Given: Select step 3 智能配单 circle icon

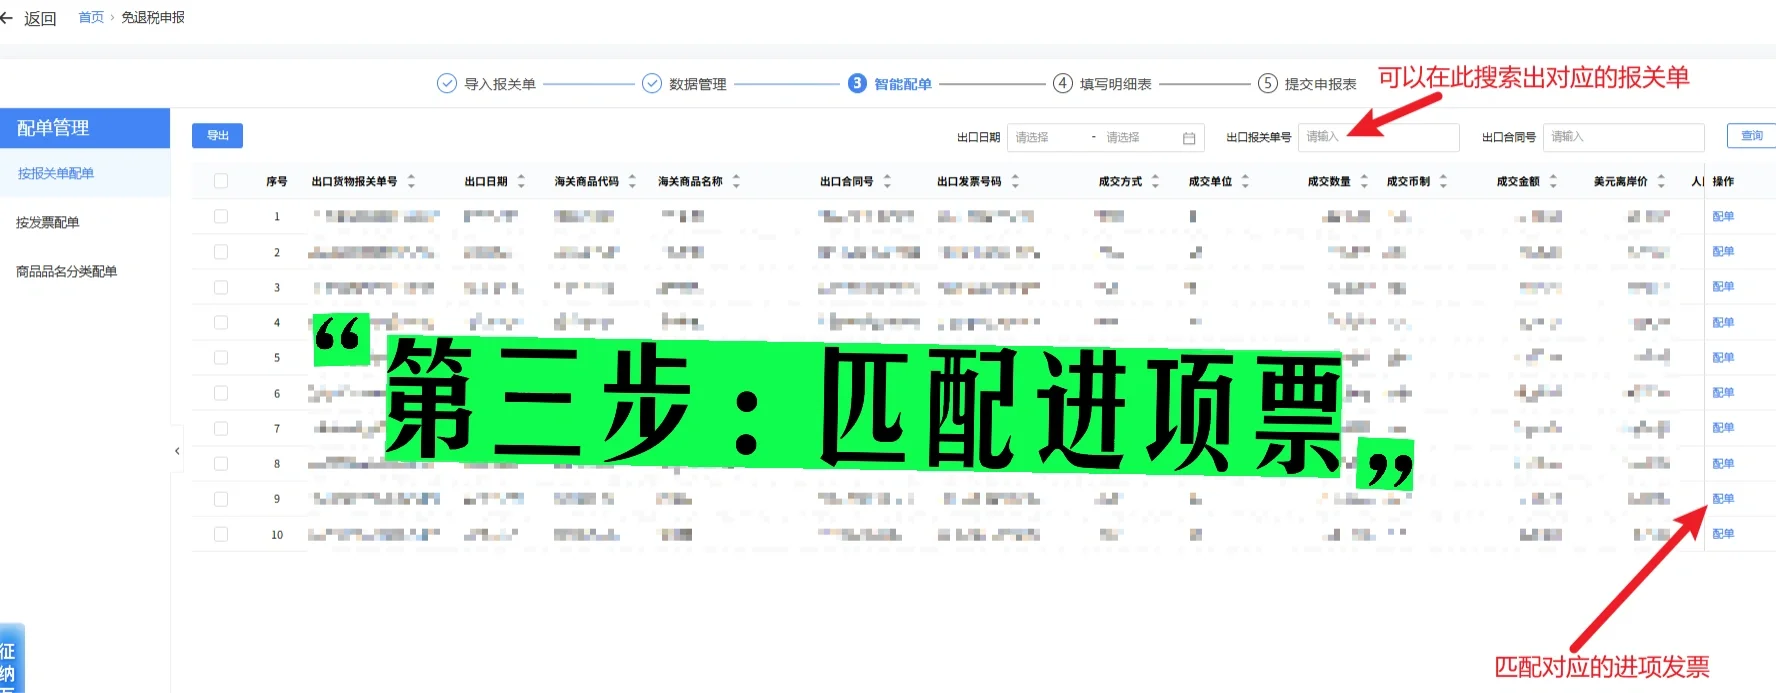Looking at the screenshot, I should (x=857, y=83).
